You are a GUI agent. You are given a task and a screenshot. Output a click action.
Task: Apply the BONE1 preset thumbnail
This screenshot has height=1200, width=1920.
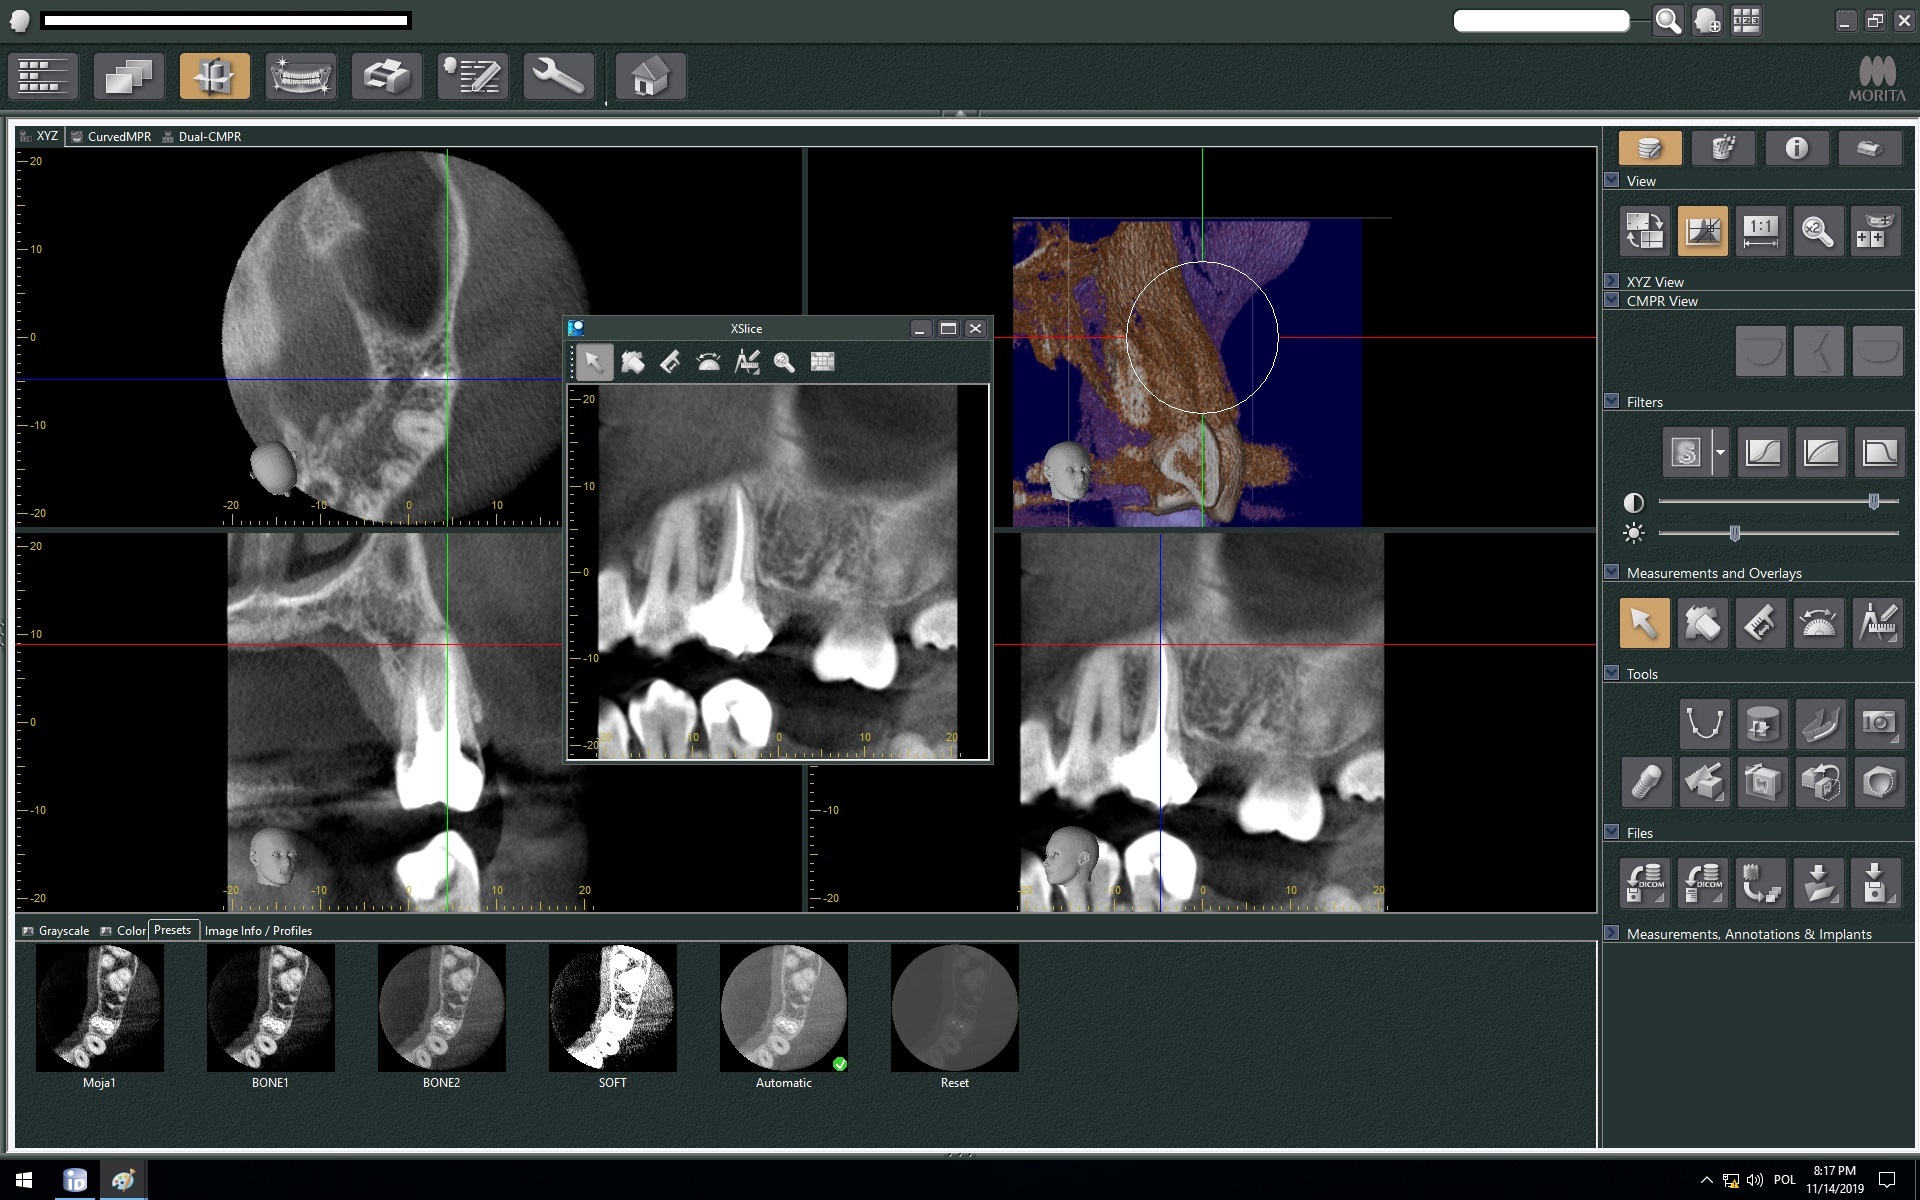coord(270,1008)
